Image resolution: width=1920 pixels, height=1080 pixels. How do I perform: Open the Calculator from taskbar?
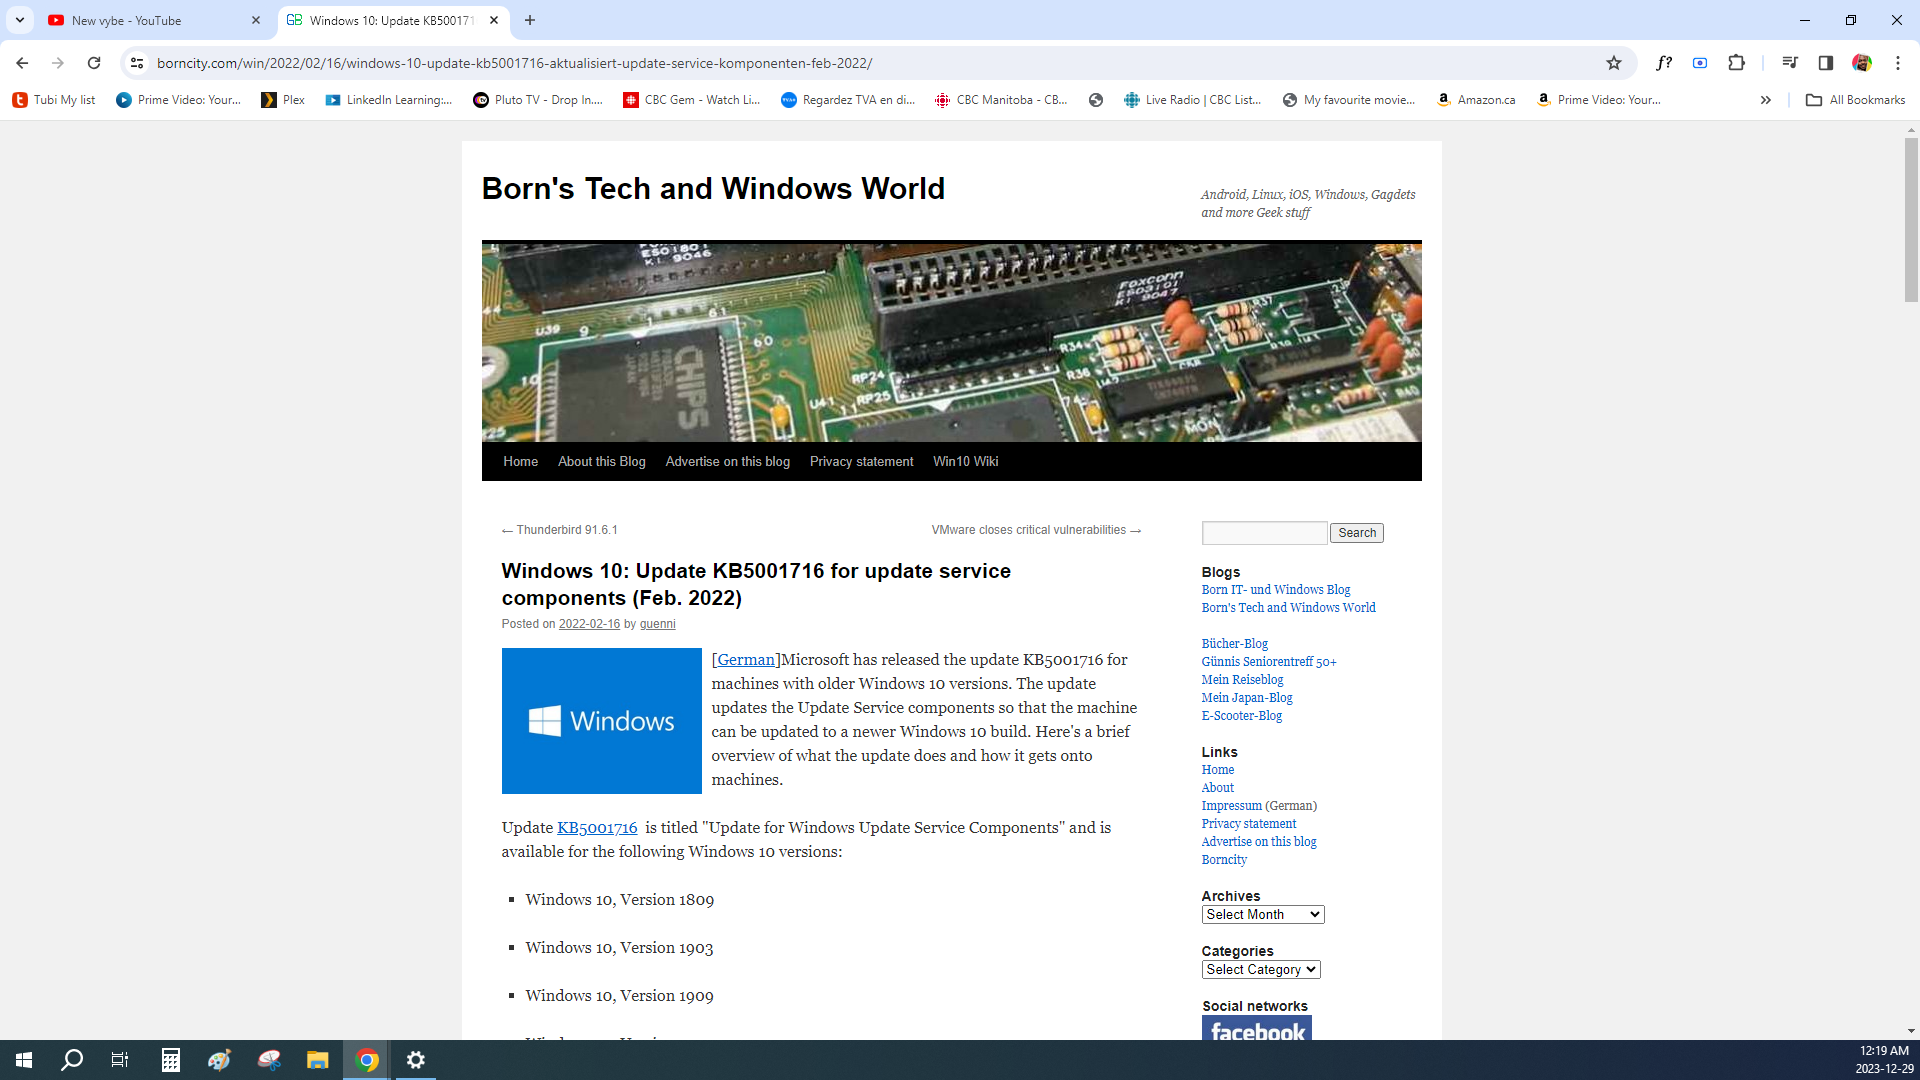coord(170,1060)
